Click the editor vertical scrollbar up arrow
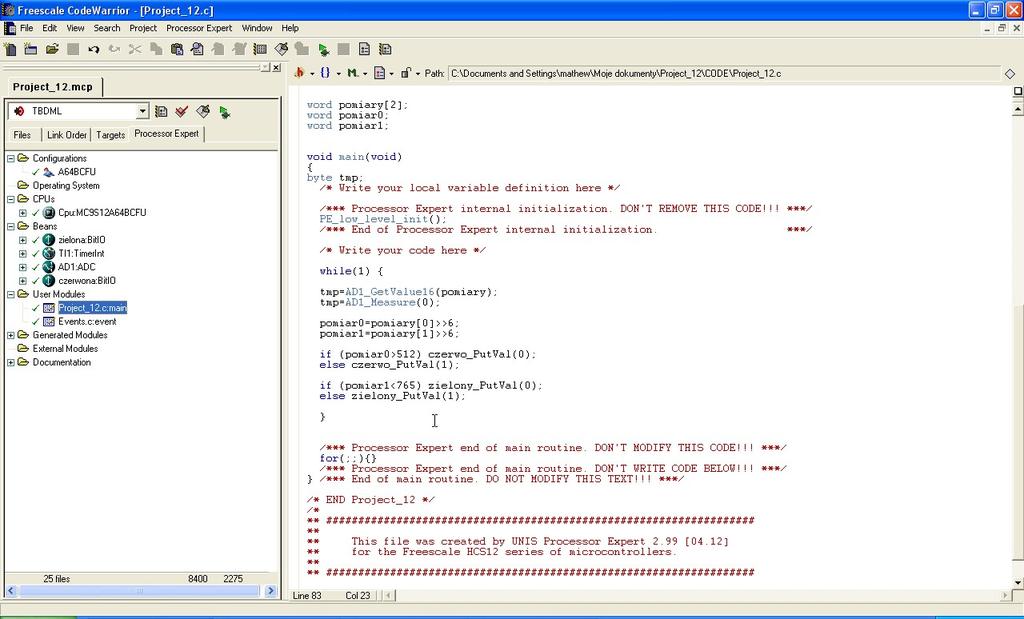Image resolution: width=1024 pixels, height=619 pixels. pos(1017,110)
